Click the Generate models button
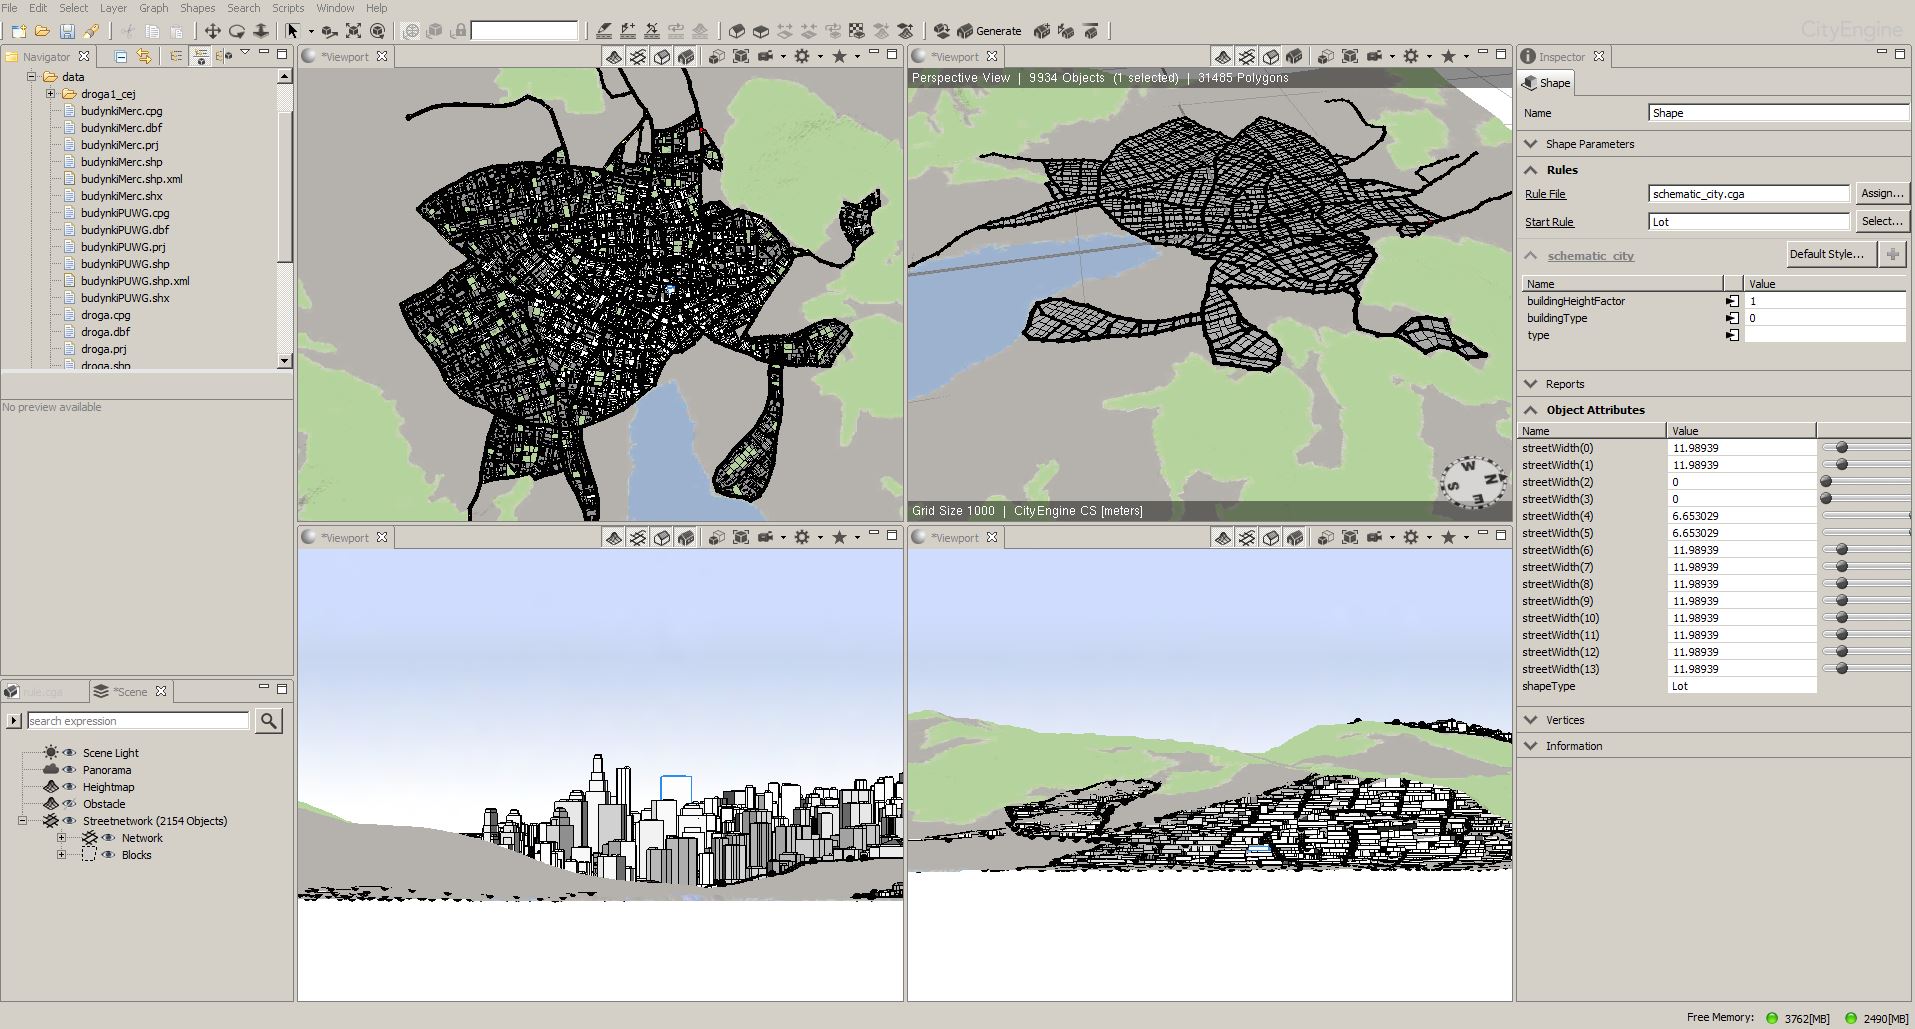 point(990,31)
